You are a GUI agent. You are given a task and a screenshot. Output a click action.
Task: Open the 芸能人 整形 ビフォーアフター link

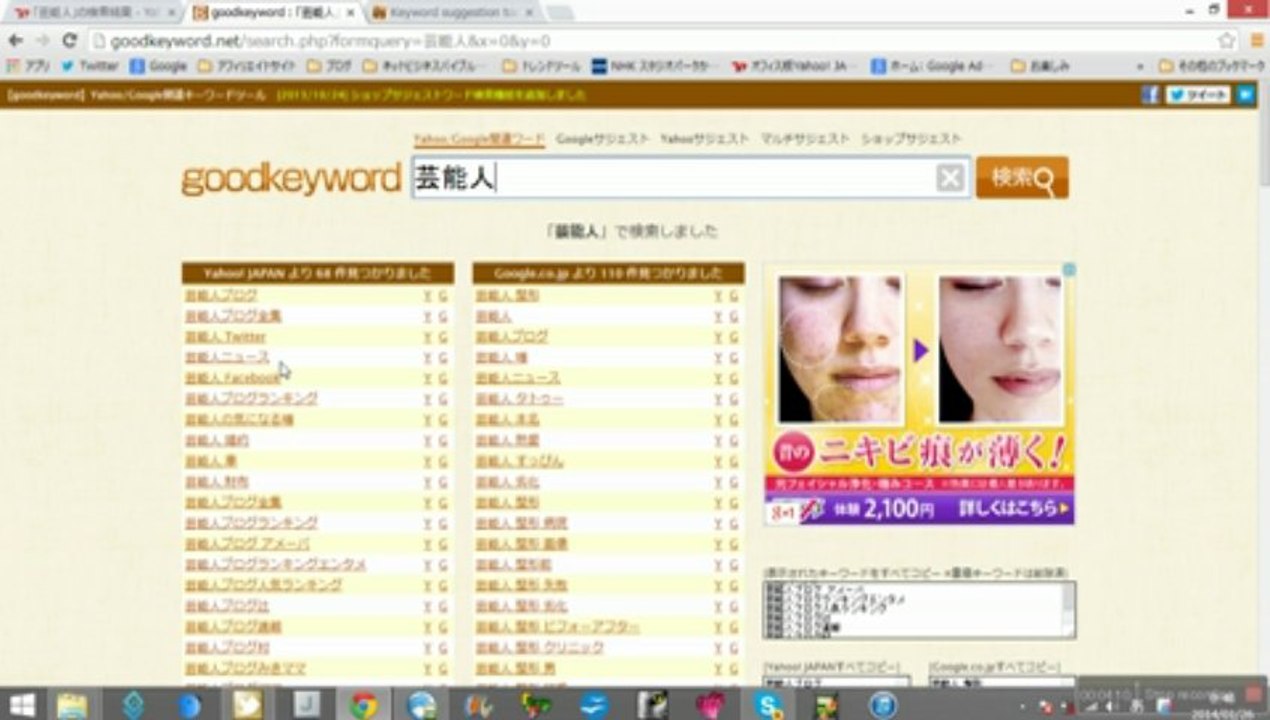557,627
